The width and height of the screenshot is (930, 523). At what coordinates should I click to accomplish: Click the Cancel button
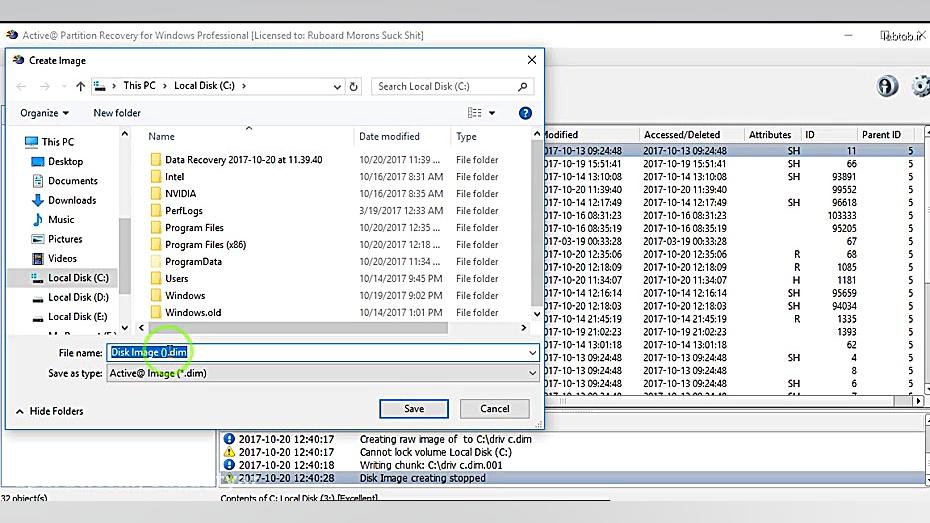click(x=495, y=409)
